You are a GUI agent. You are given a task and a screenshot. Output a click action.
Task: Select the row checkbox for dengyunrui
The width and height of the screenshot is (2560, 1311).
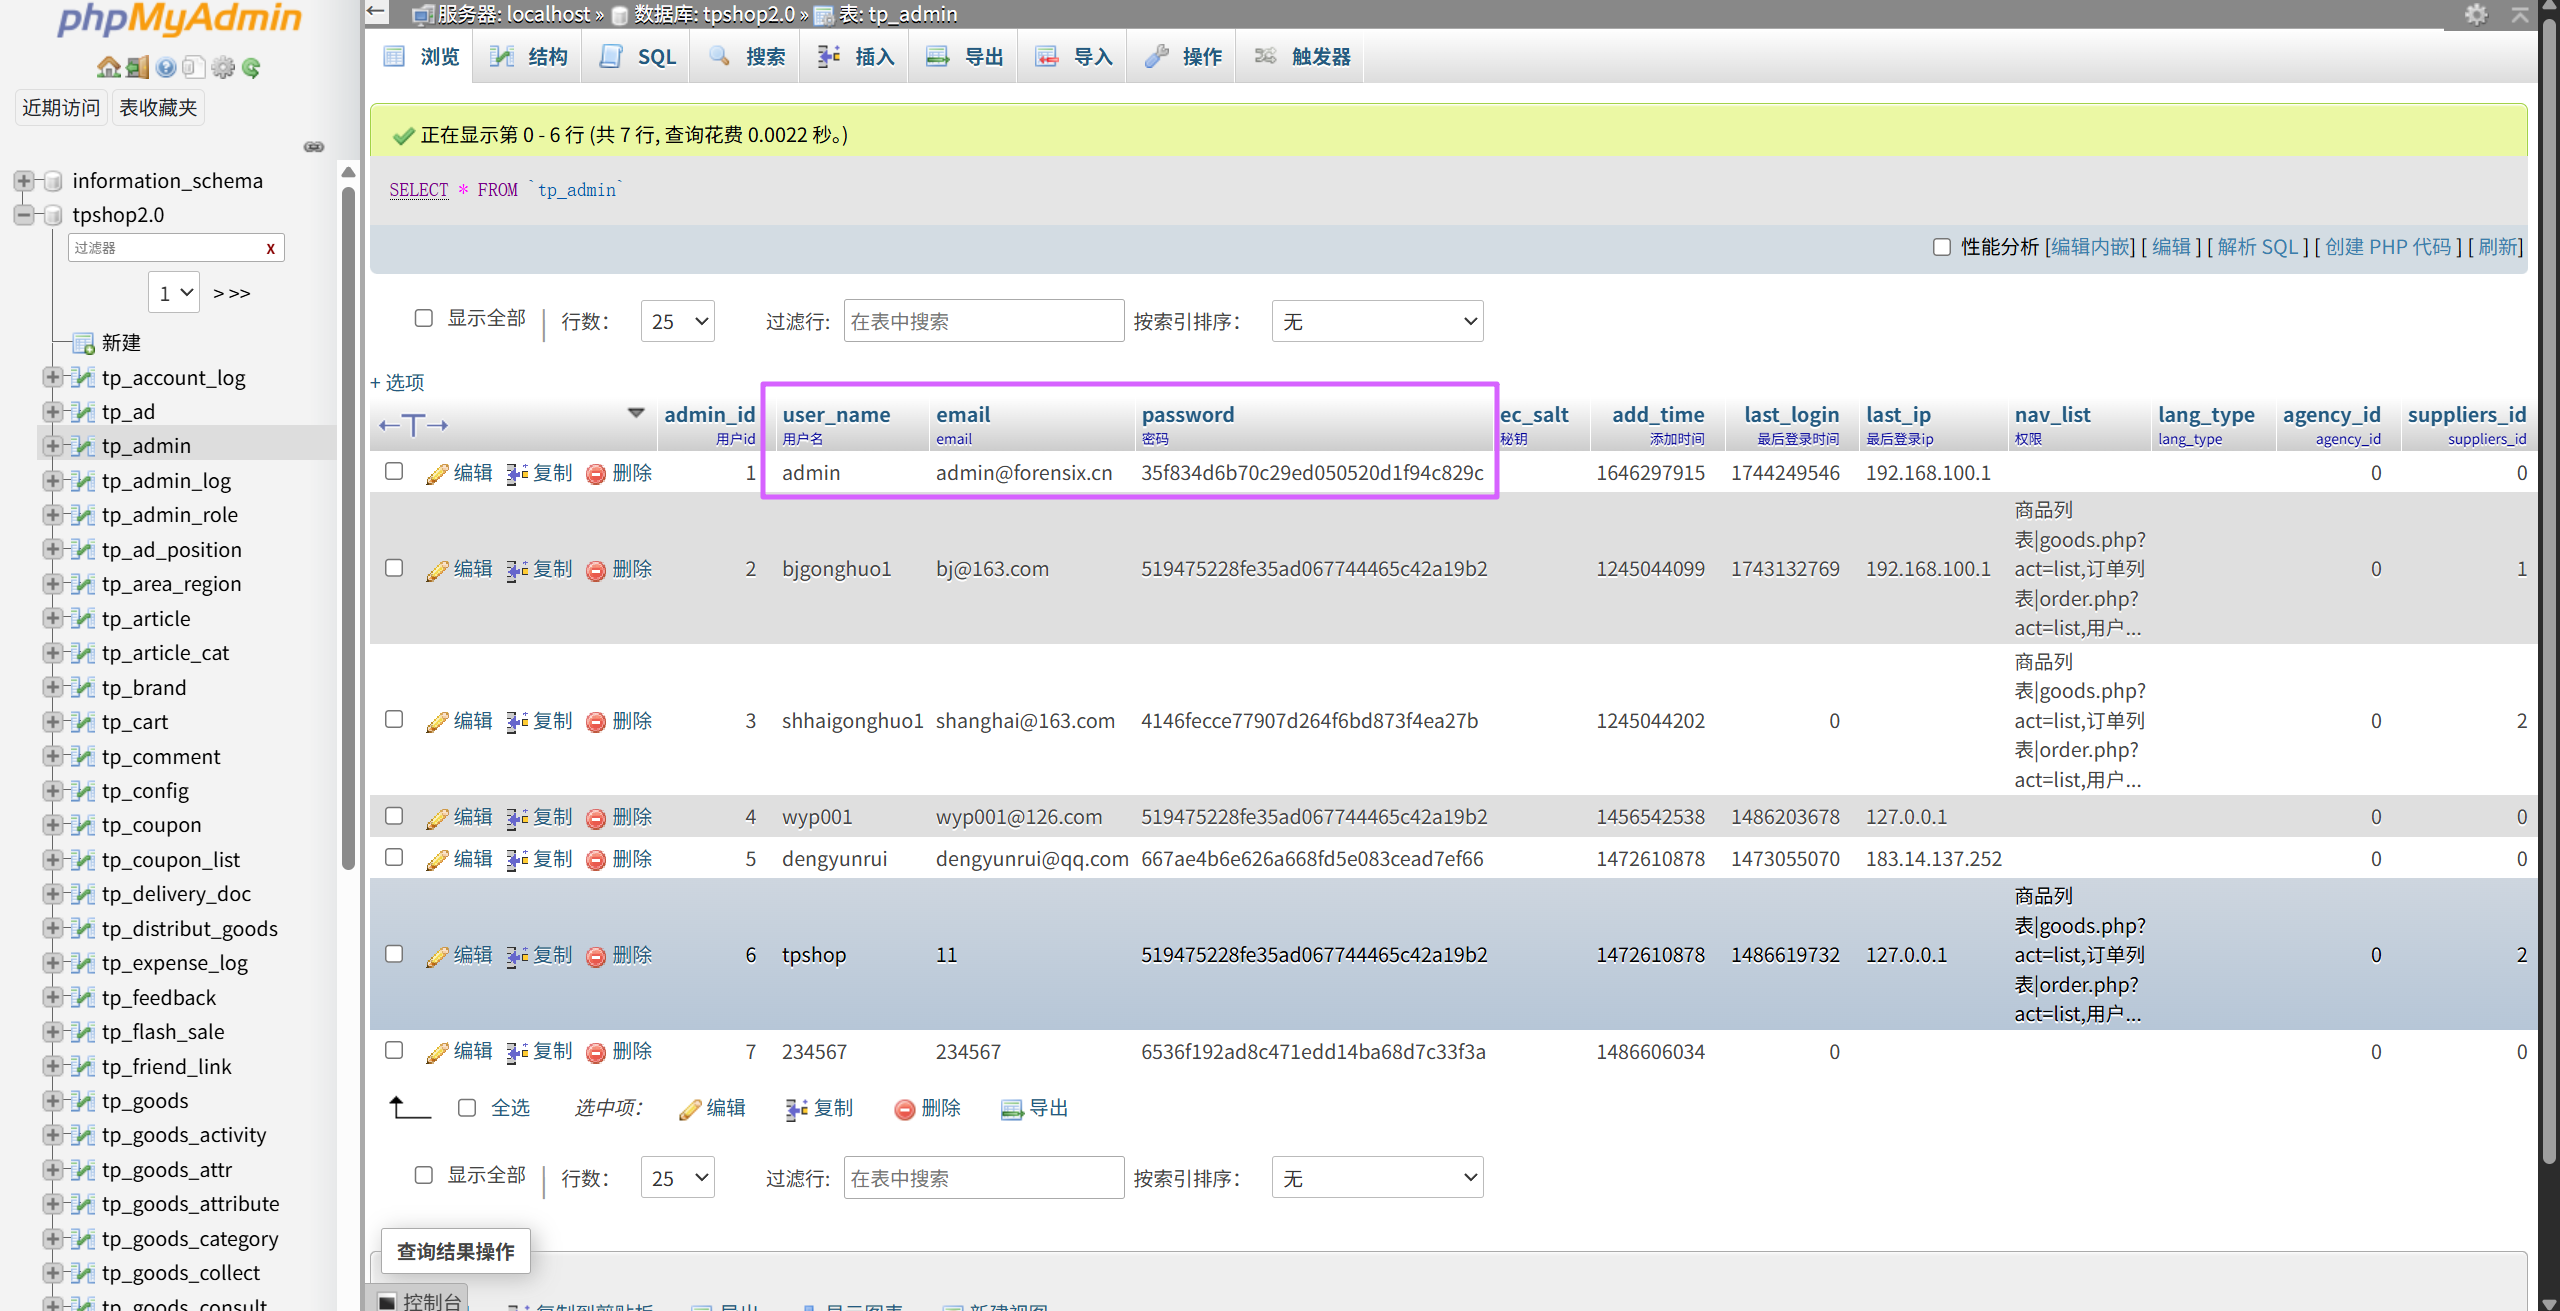pos(394,858)
